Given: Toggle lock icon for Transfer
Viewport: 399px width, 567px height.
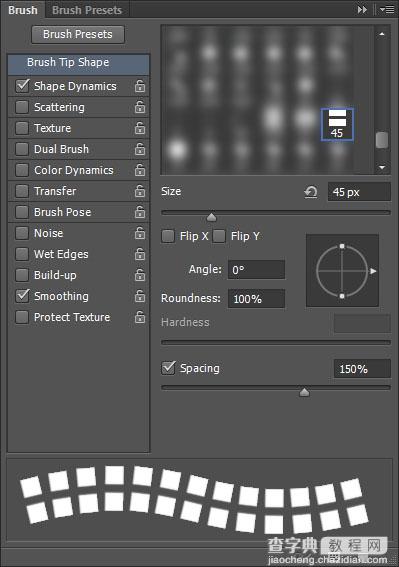Looking at the screenshot, I should click(x=140, y=191).
